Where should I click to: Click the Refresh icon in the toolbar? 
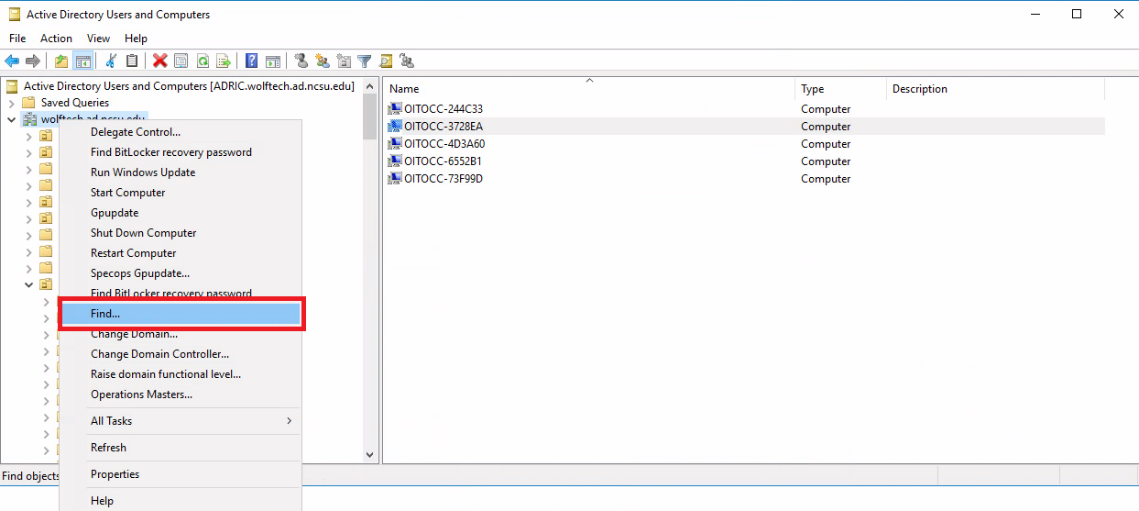tap(203, 61)
